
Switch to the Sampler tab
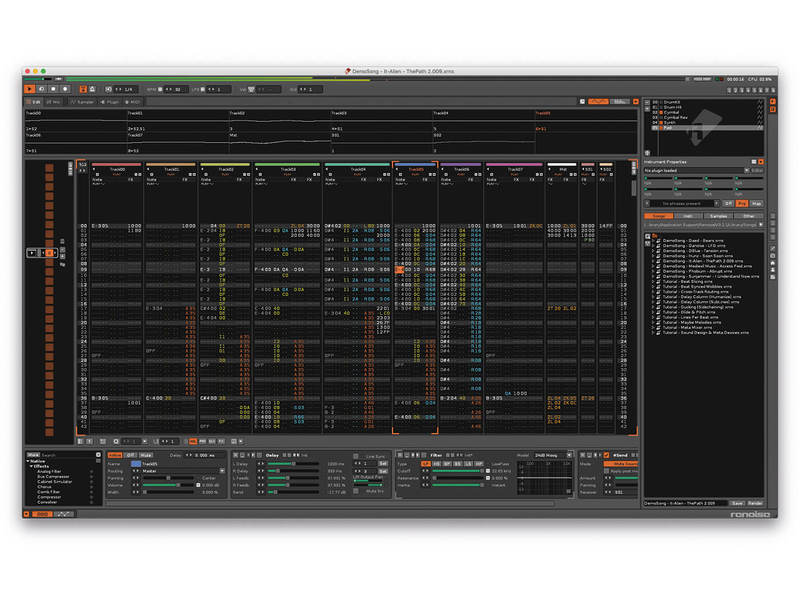click(84, 102)
